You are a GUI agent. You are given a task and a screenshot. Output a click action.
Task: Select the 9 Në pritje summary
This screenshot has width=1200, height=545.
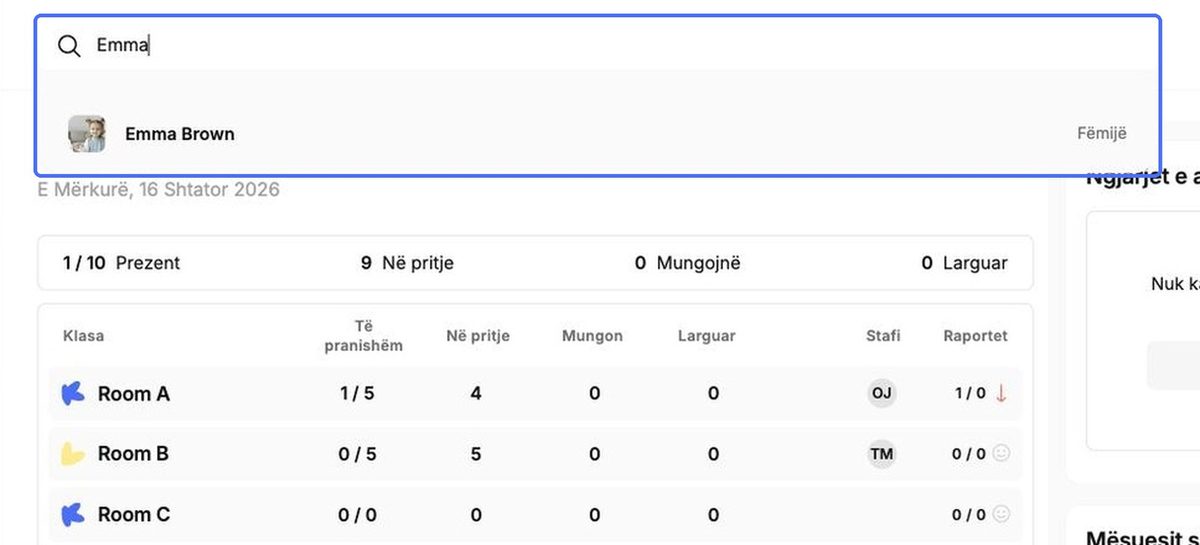(x=407, y=263)
